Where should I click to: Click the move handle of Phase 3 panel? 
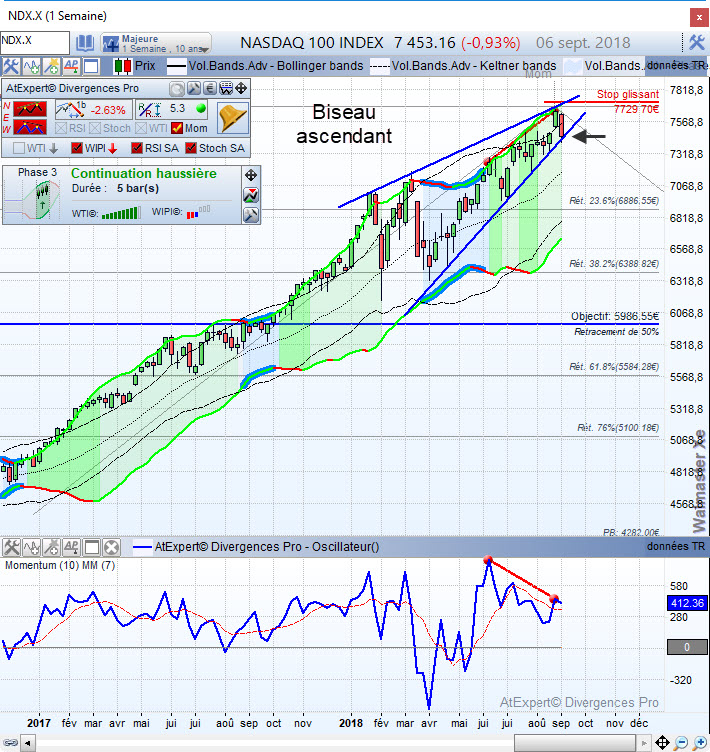[x=251, y=175]
